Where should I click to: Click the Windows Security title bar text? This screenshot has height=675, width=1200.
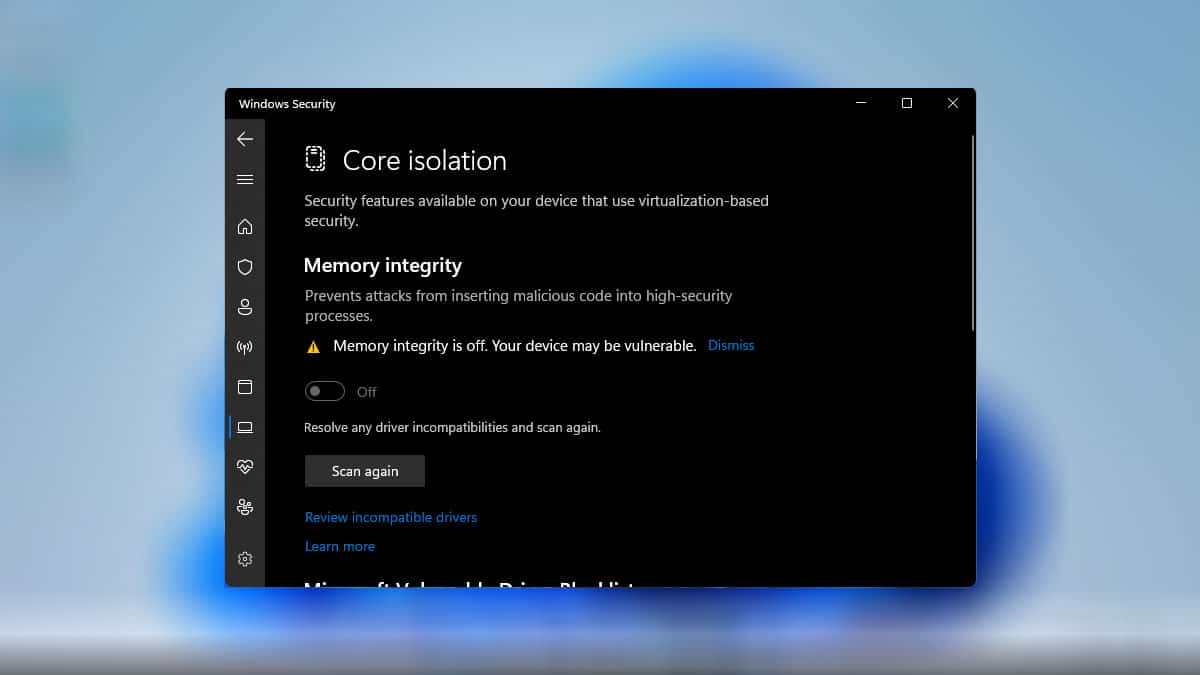coord(287,103)
